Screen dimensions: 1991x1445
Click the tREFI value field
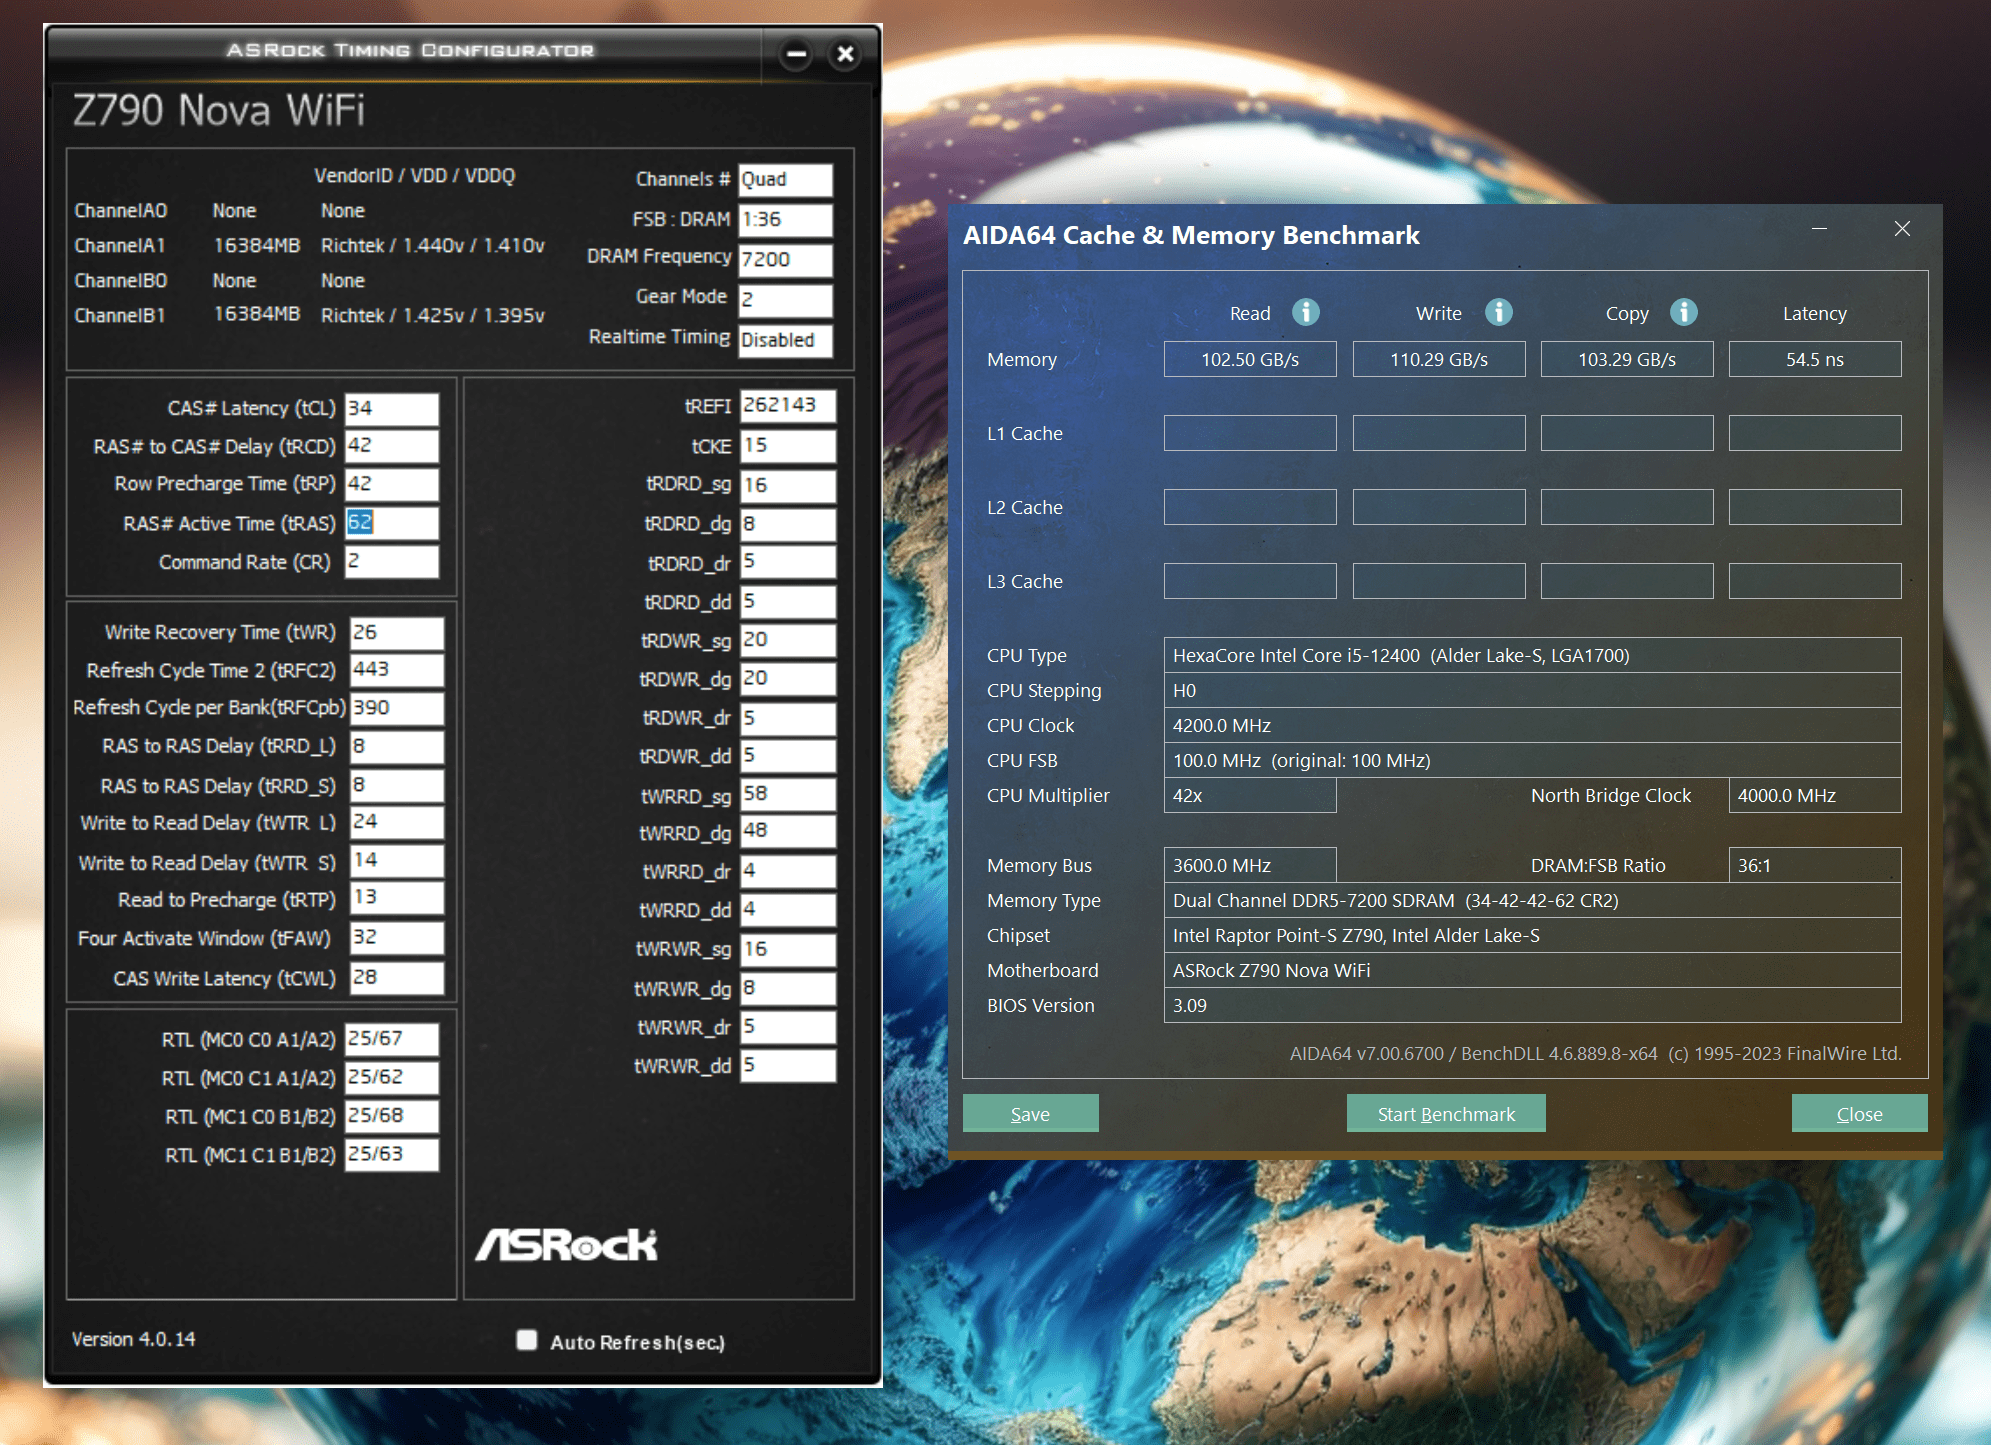[x=787, y=405]
